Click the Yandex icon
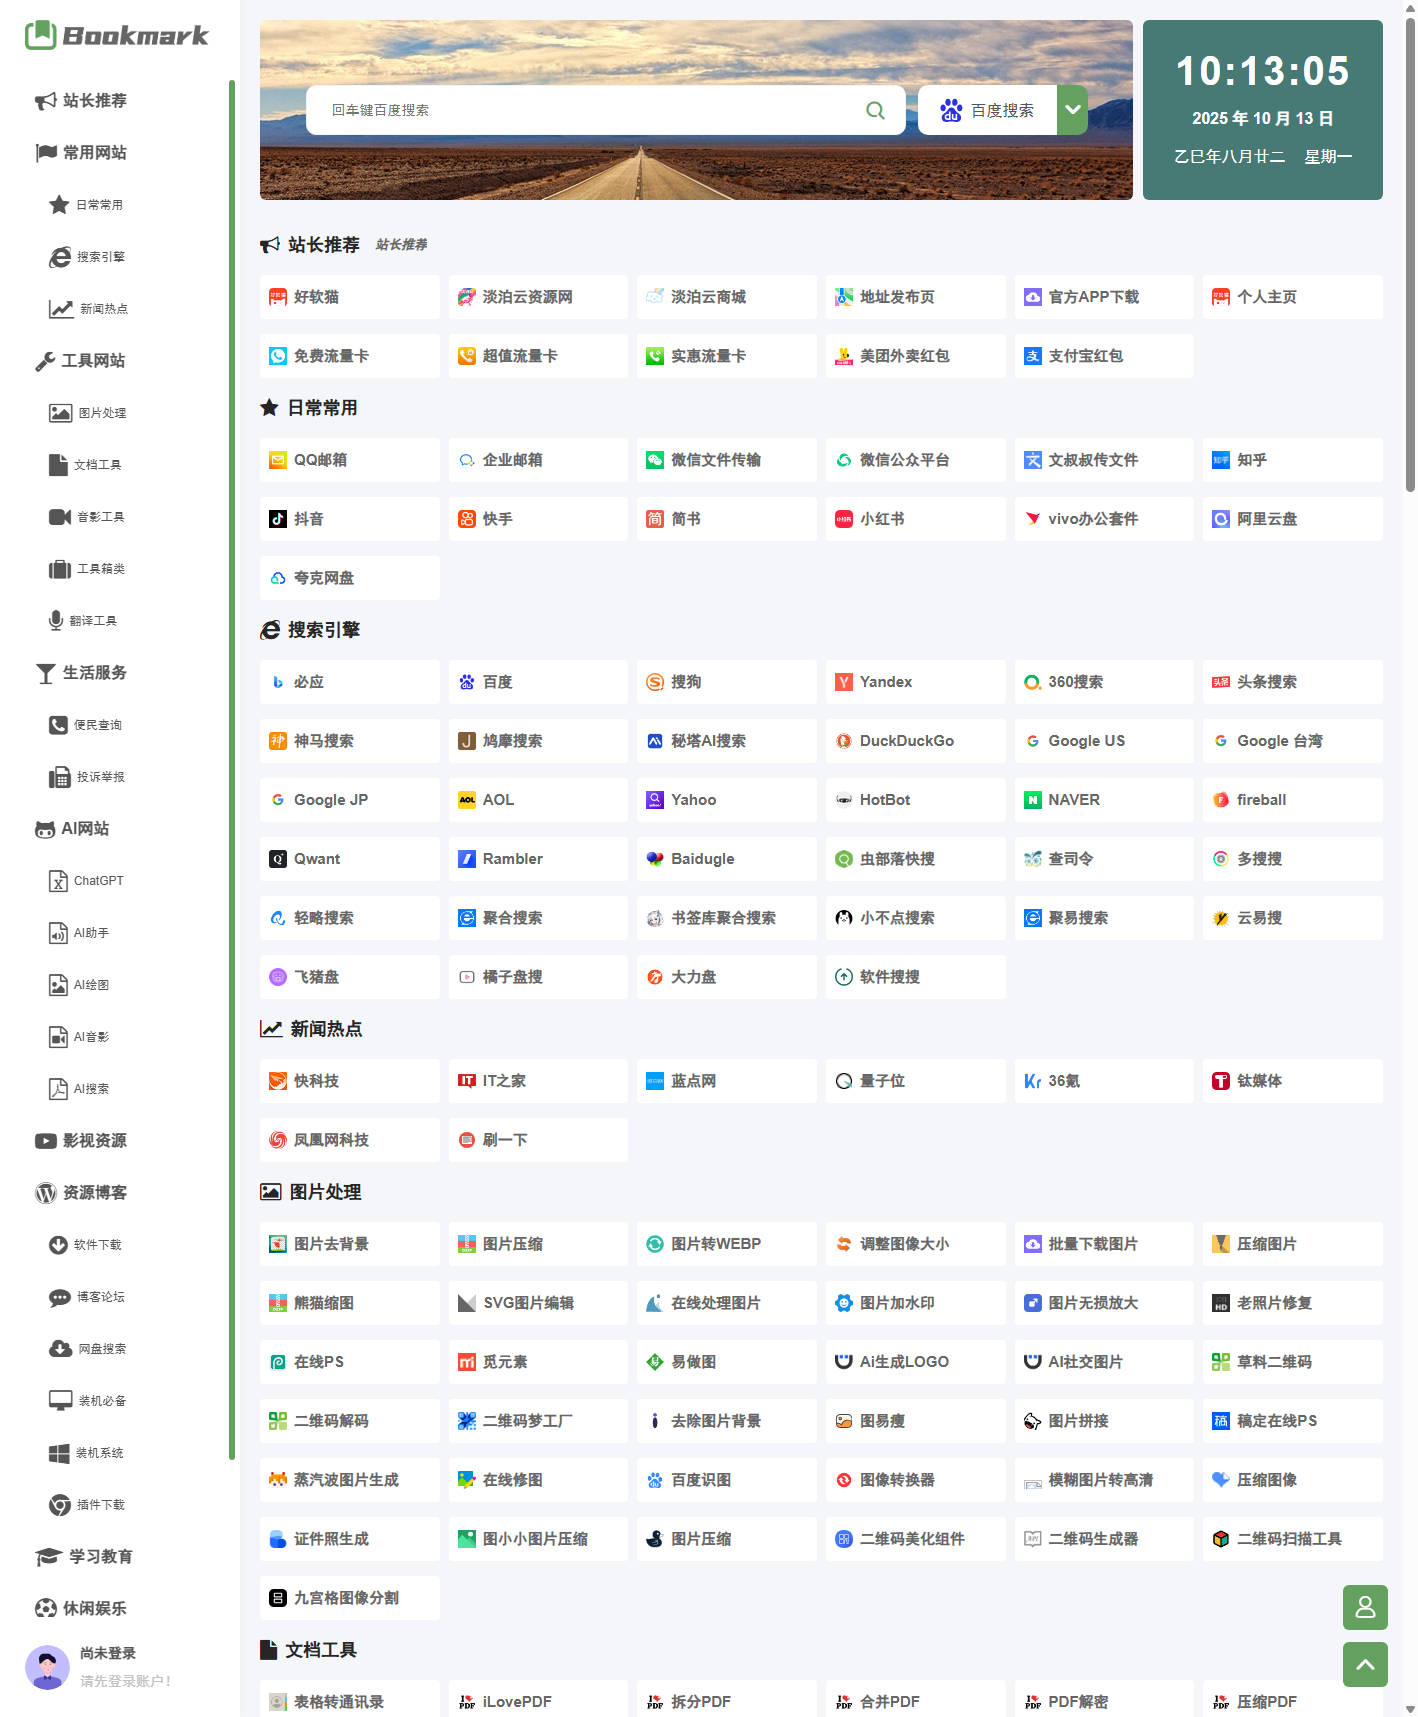Viewport: 1418px width, 1717px height. coord(844,682)
